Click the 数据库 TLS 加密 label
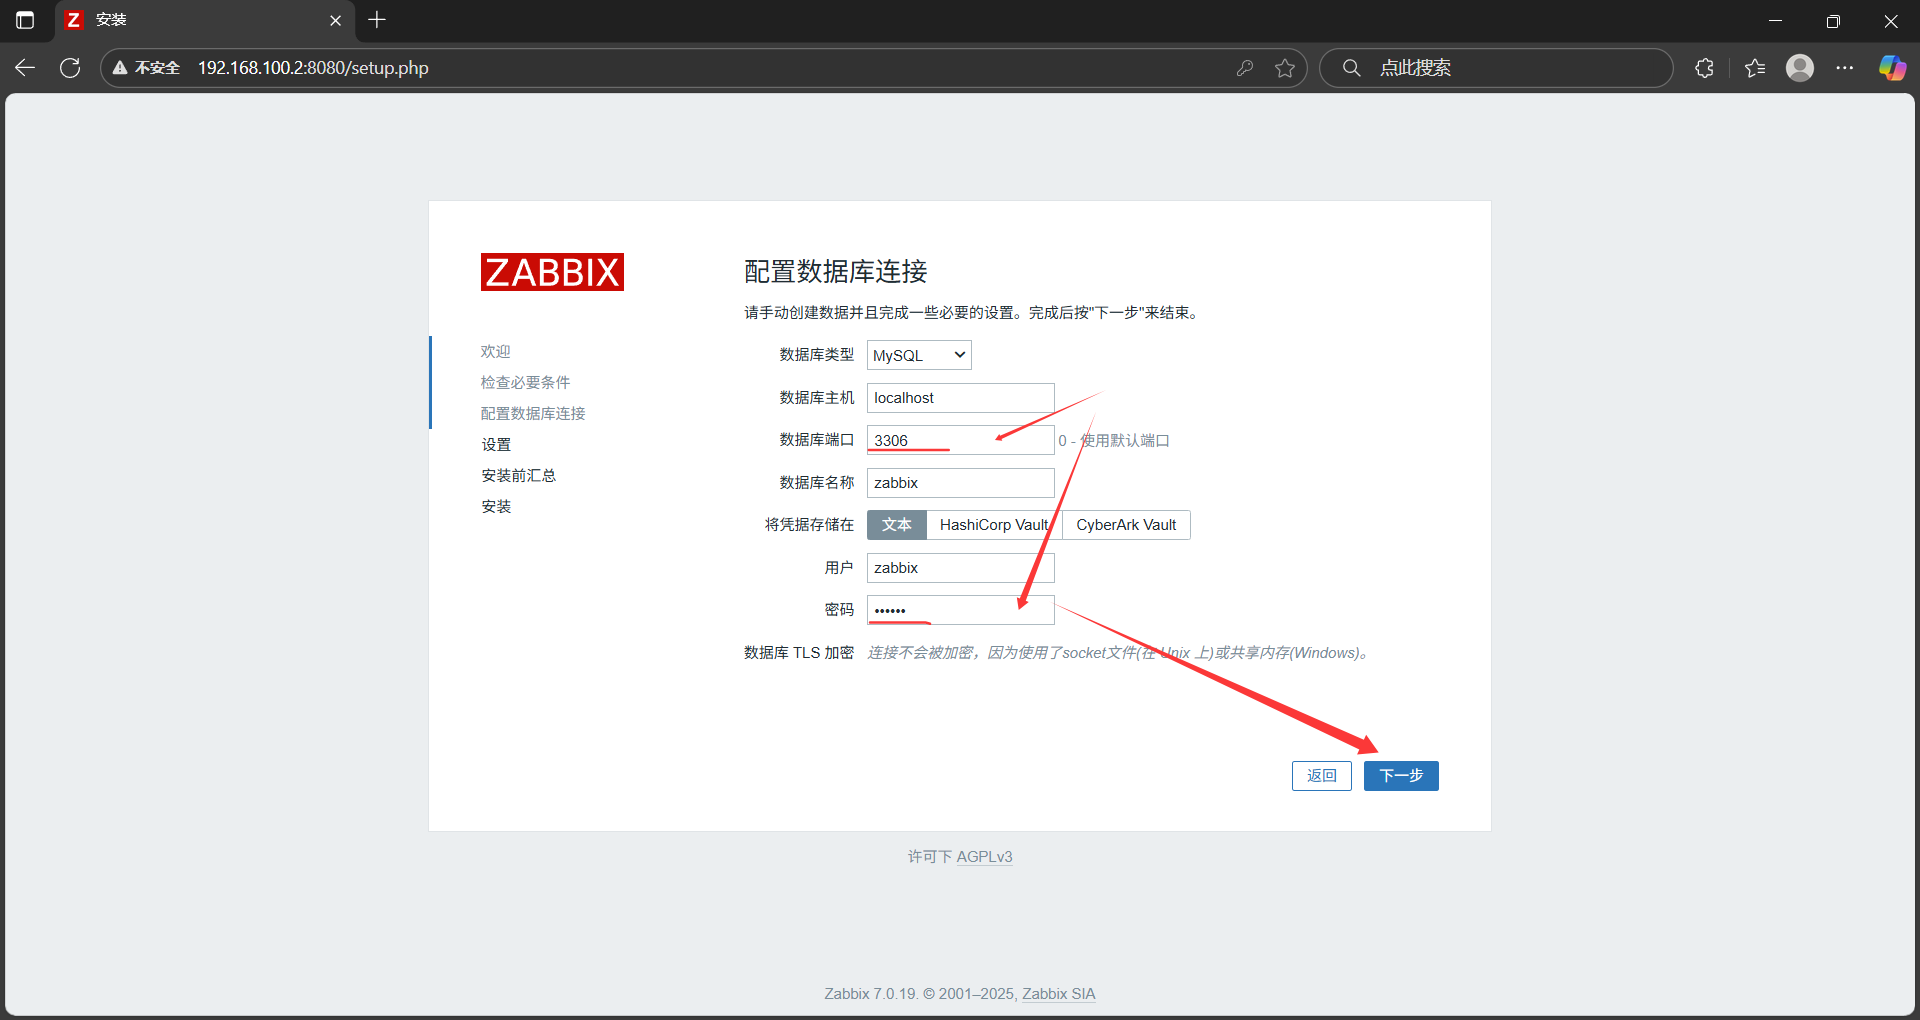 pos(799,653)
